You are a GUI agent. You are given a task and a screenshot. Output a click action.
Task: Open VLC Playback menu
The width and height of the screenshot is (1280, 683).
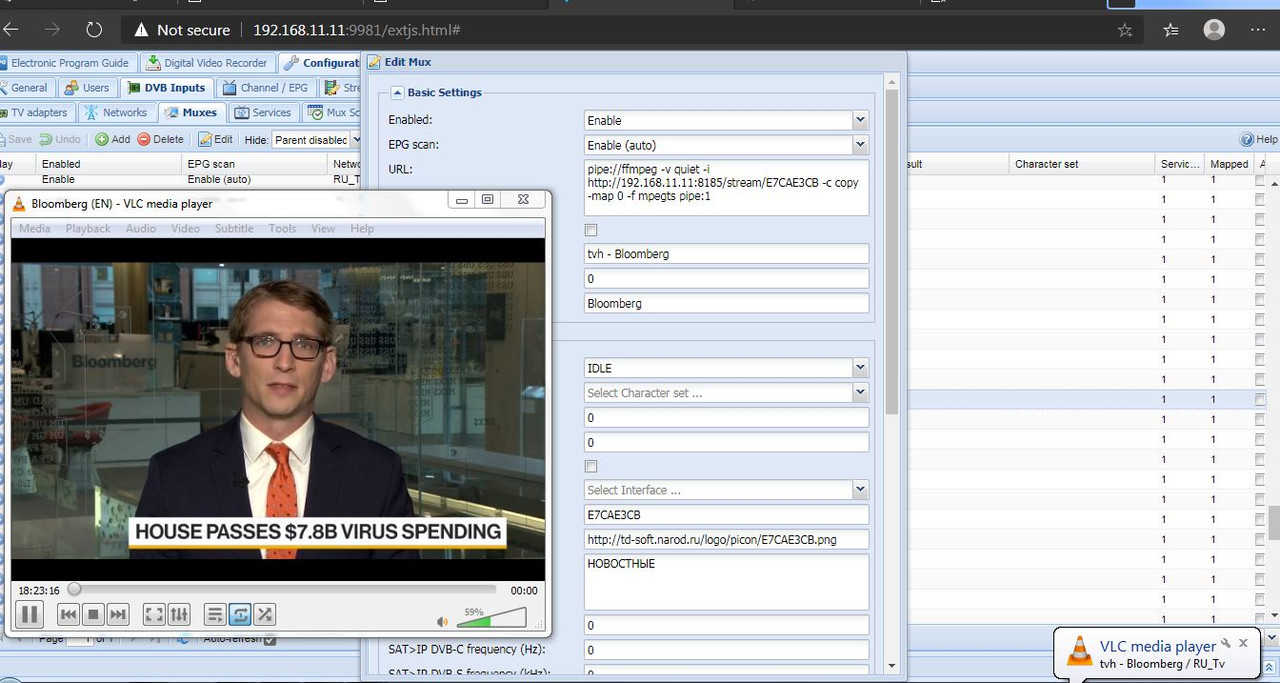click(x=88, y=229)
